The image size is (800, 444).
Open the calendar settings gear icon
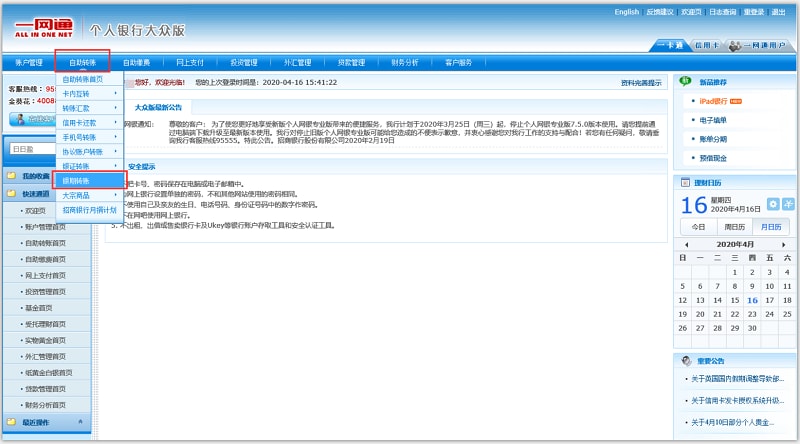774,204
